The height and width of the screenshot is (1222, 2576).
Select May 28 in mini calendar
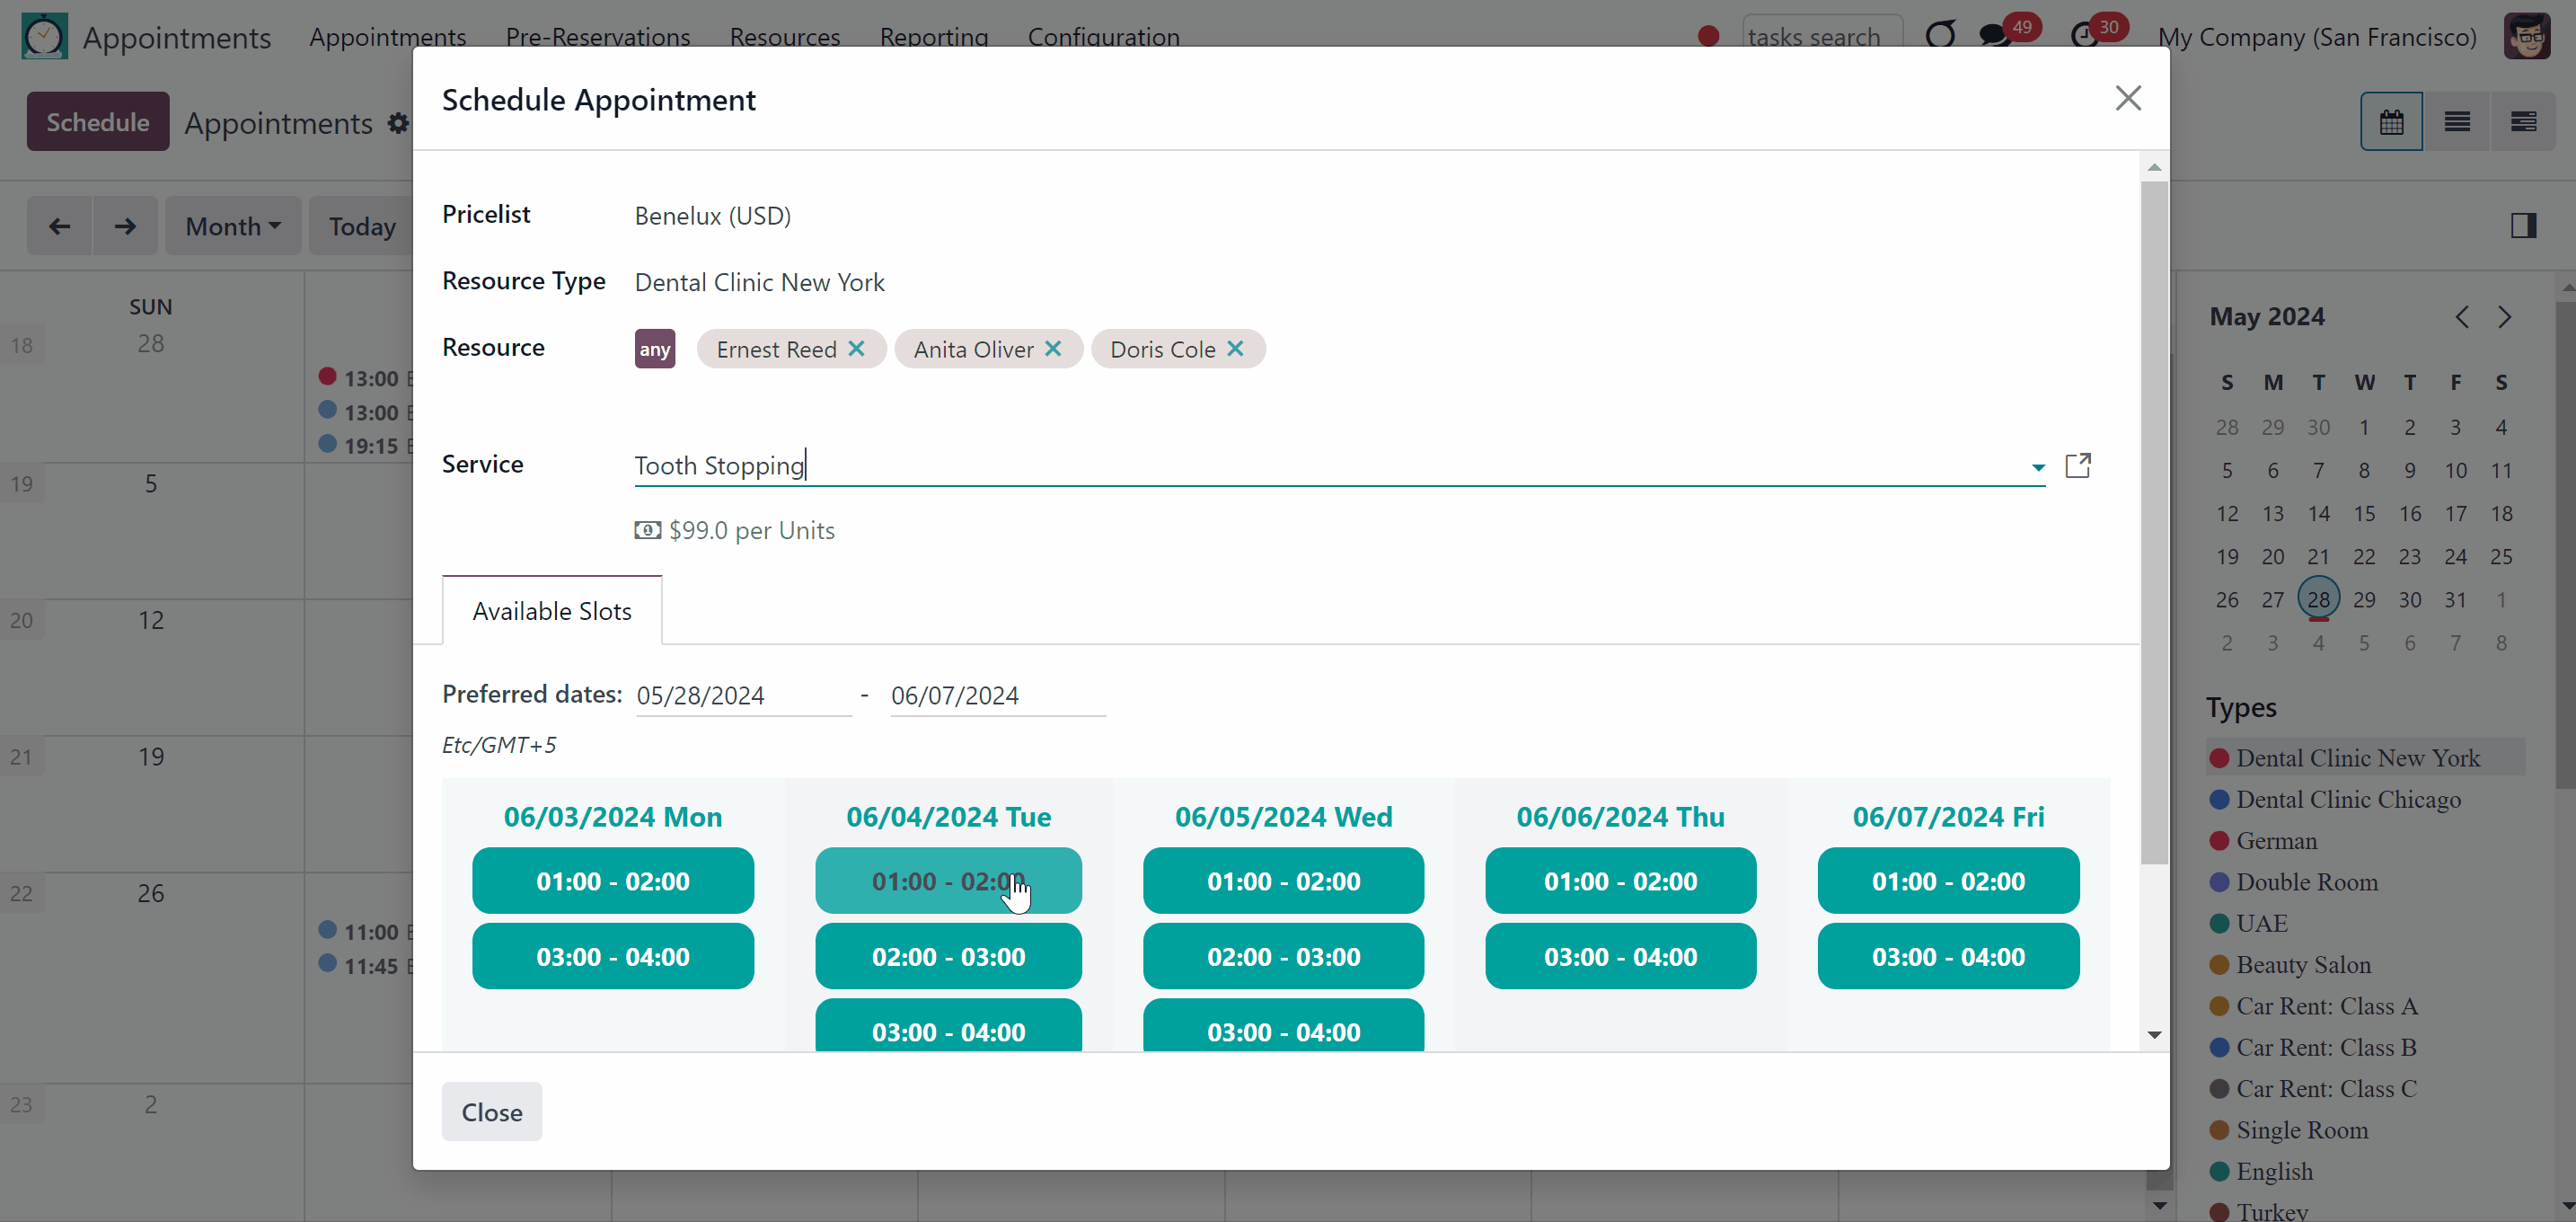[2318, 600]
